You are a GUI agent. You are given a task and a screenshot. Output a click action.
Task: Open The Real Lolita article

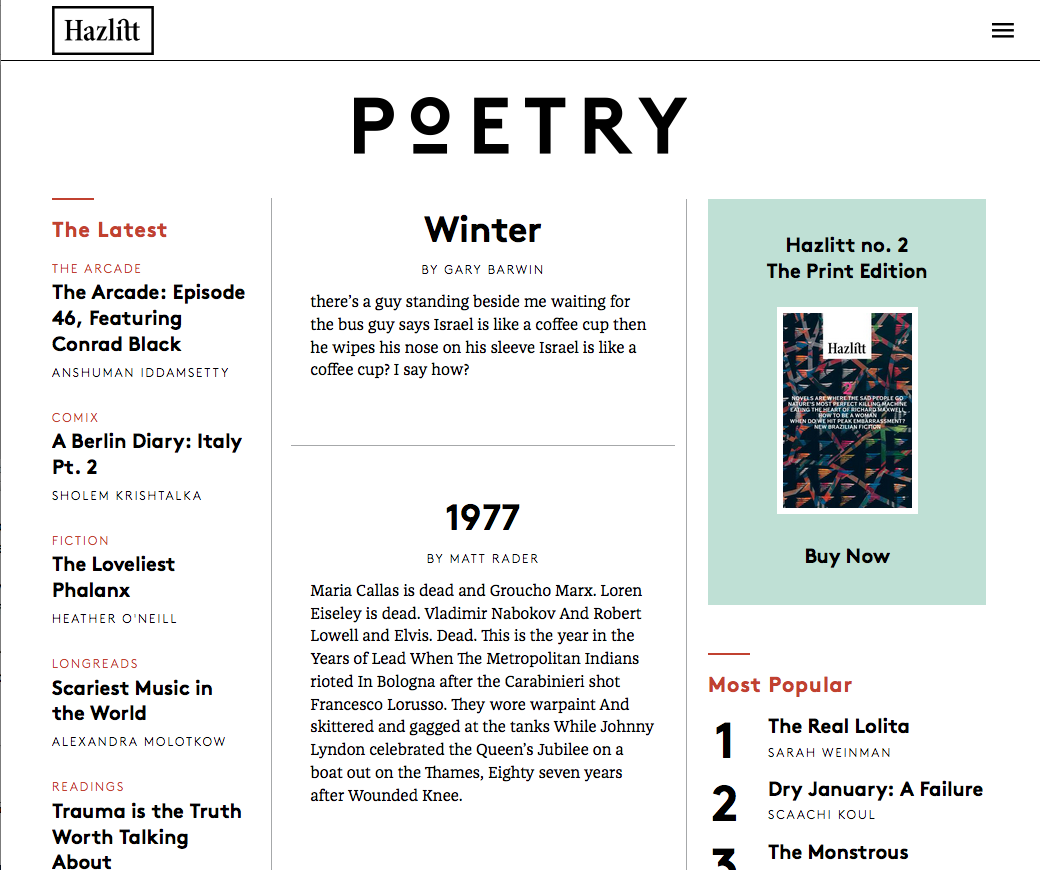838,726
